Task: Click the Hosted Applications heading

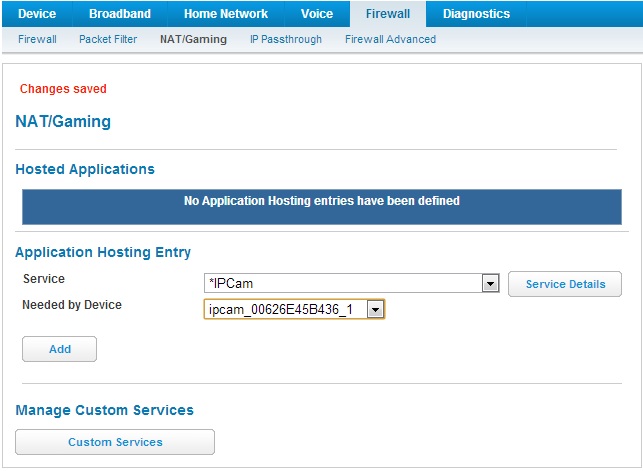Action: (x=85, y=169)
